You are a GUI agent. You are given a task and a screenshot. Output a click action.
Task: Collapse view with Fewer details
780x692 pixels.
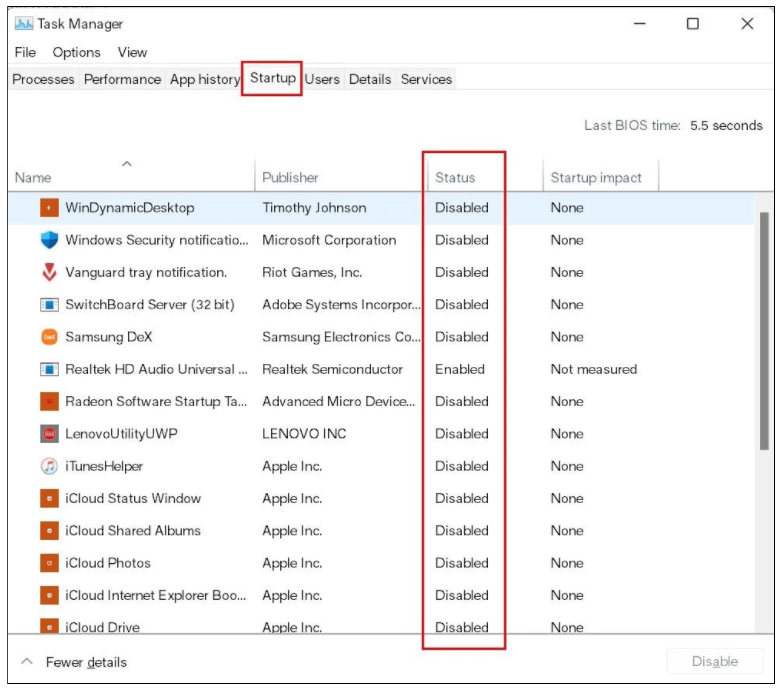pyautogui.click(x=74, y=662)
